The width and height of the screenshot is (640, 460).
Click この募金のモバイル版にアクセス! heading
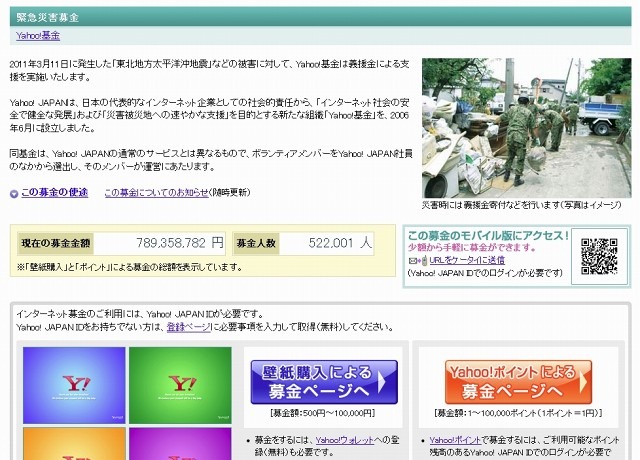pyautogui.click(x=488, y=236)
